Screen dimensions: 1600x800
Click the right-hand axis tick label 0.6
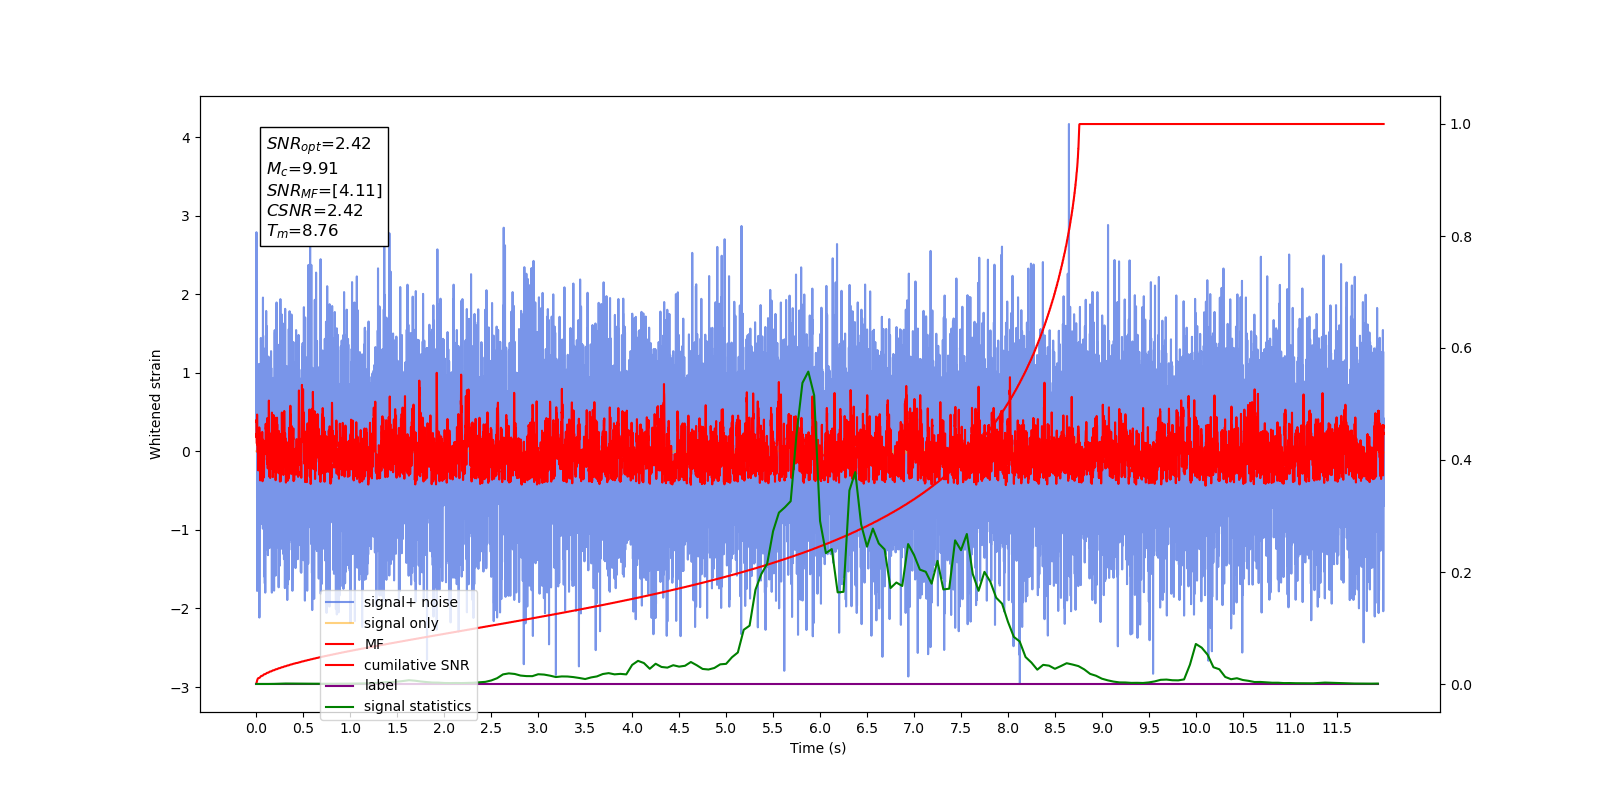click(1461, 349)
